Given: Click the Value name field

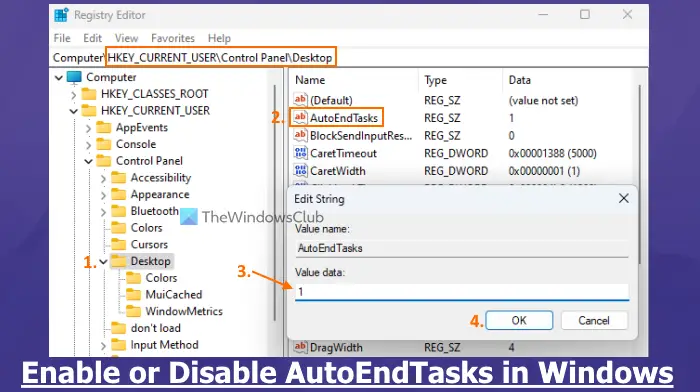Looking at the screenshot, I should (462, 248).
